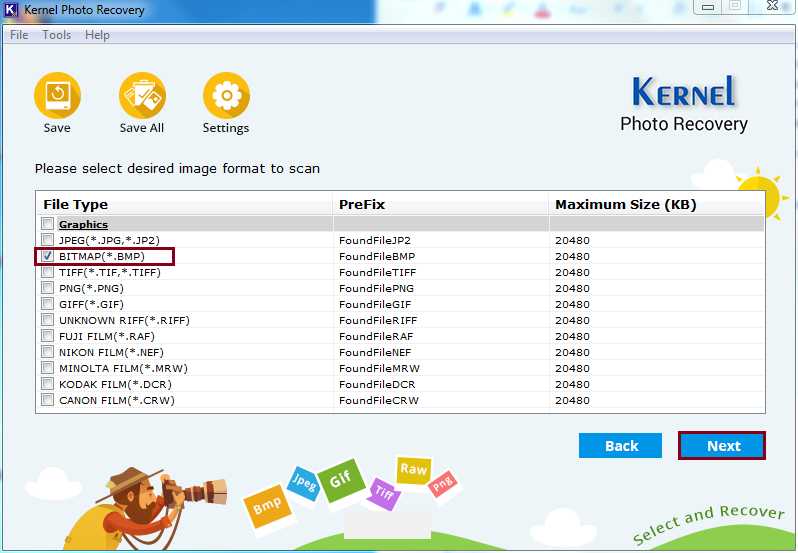This screenshot has width=798, height=553.
Task: Click the FoundFileMRW prefix cell
Action: coord(379,368)
